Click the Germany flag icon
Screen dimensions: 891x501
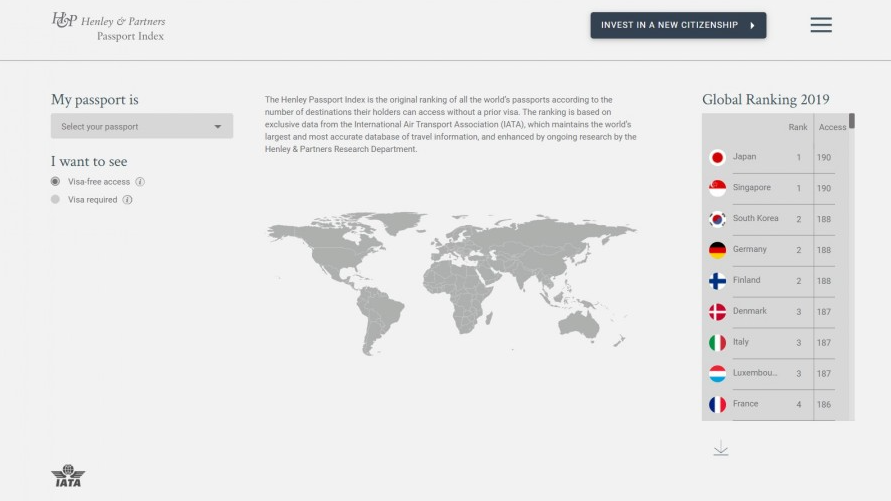coord(717,250)
